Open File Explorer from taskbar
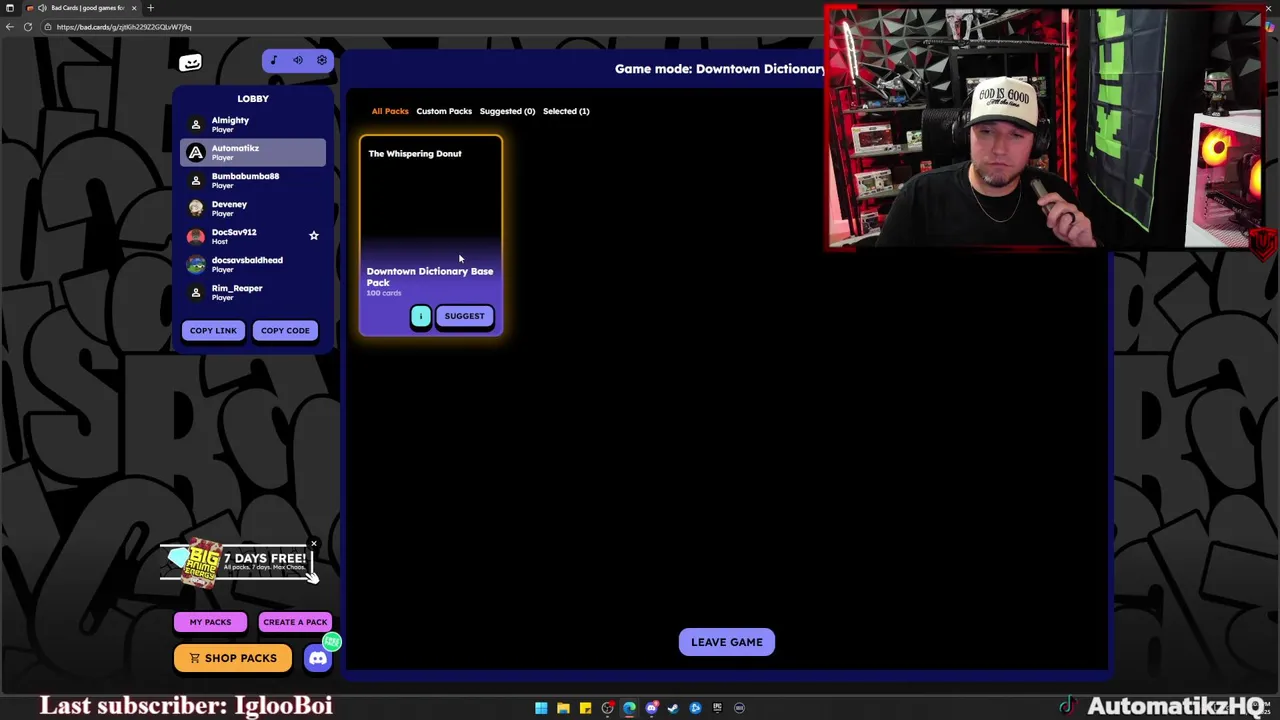Image resolution: width=1280 pixels, height=720 pixels. pos(563,708)
